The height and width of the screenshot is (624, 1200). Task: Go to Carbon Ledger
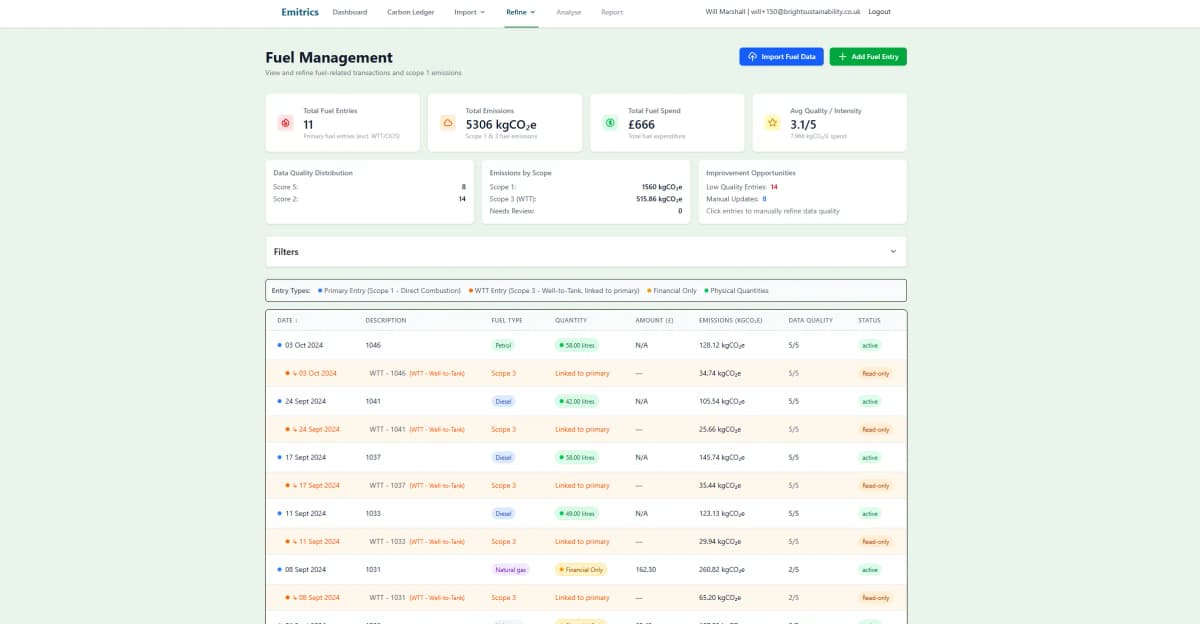tap(411, 12)
